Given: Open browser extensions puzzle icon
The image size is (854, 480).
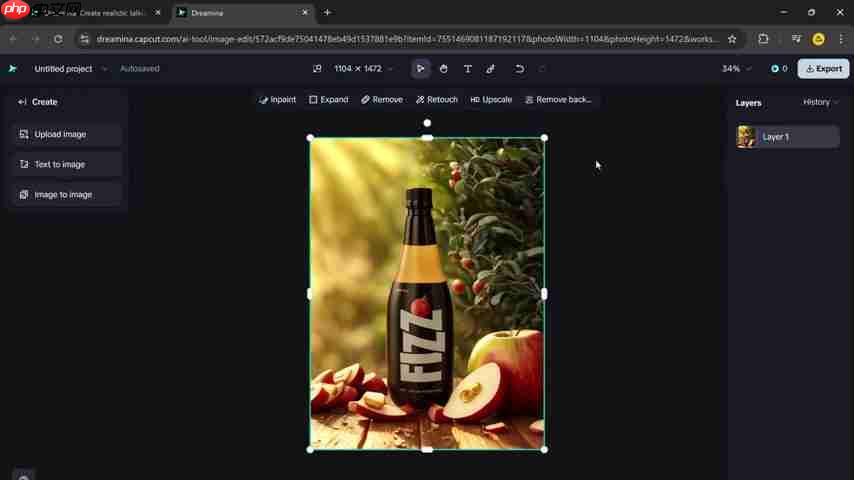Looking at the screenshot, I should pos(764,39).
